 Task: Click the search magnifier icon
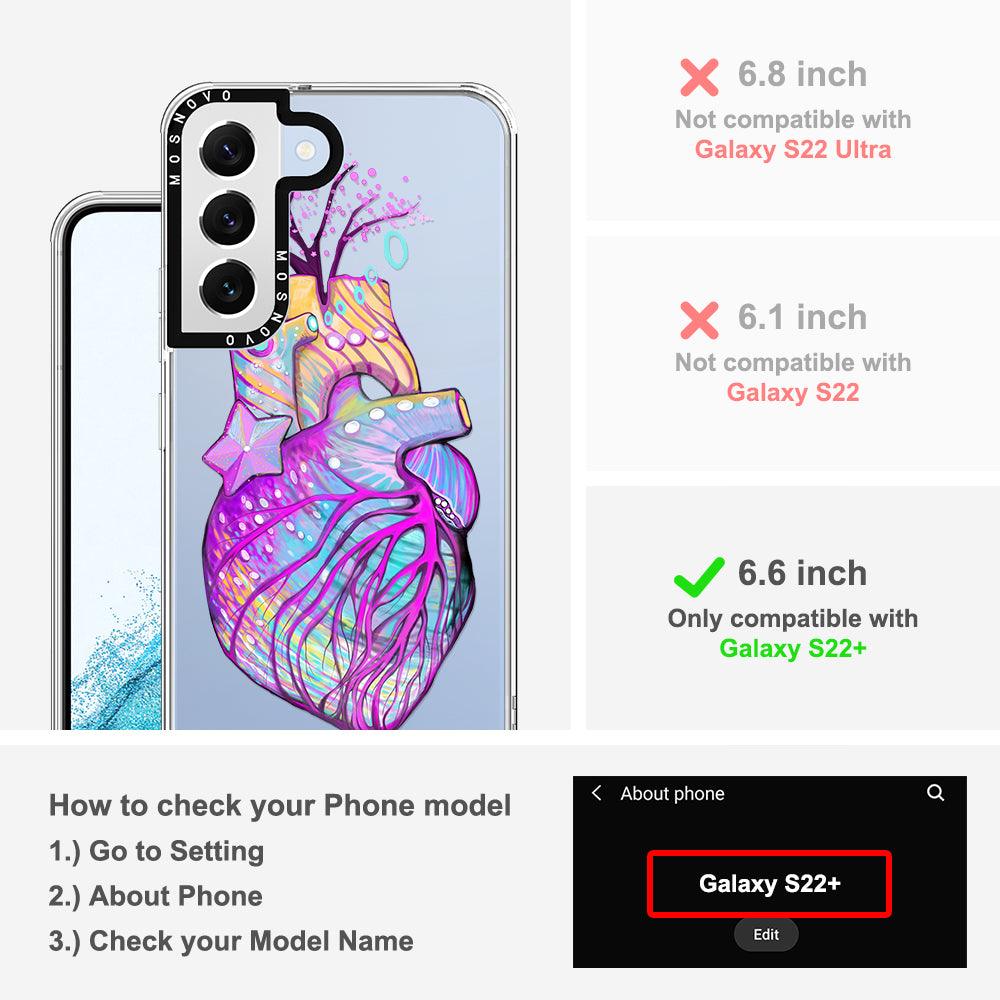(x=935, y=793)
